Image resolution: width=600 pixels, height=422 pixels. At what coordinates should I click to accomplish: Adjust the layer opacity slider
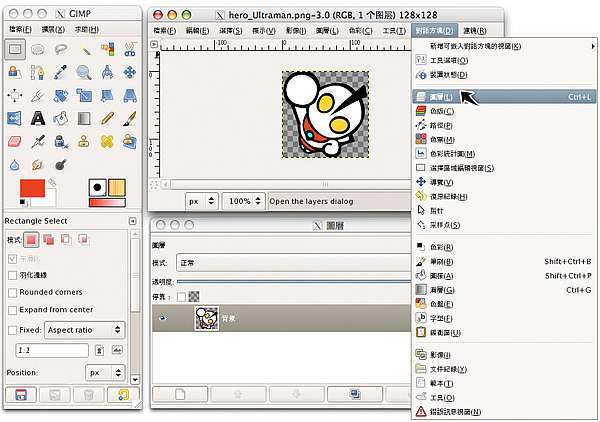click(x=293, y=282)
